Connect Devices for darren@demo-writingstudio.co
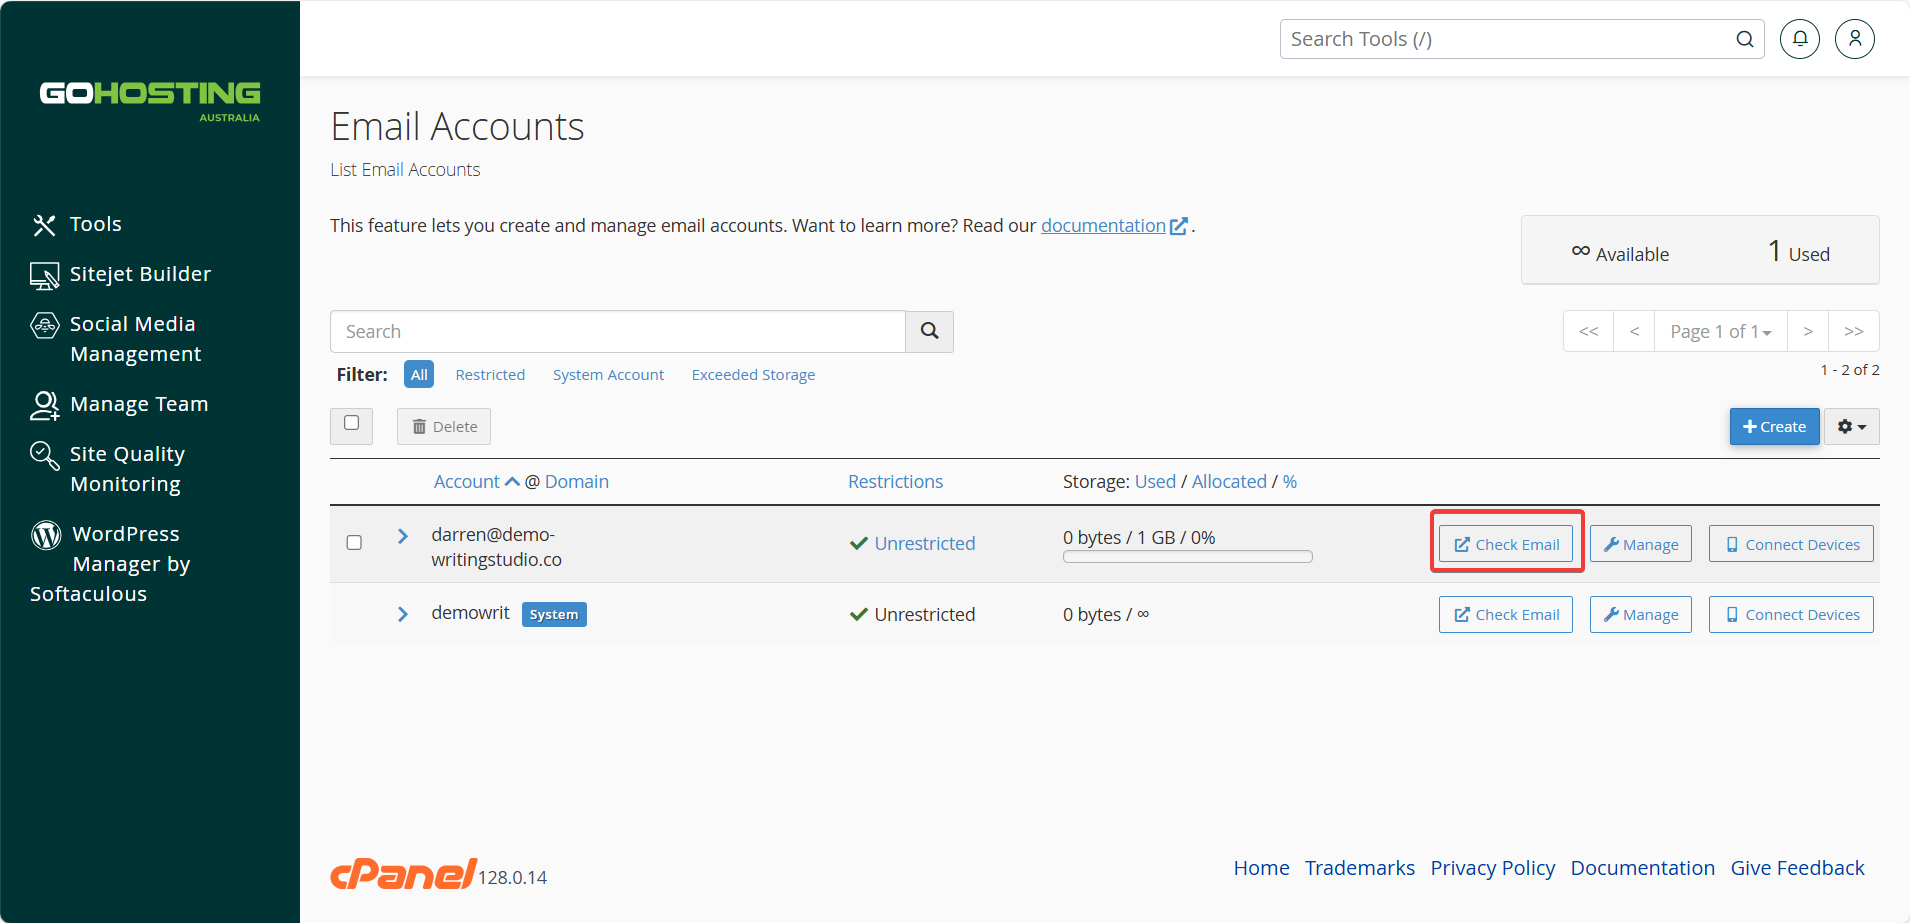Screen dimensions: 1910x923 point(1791,545)
